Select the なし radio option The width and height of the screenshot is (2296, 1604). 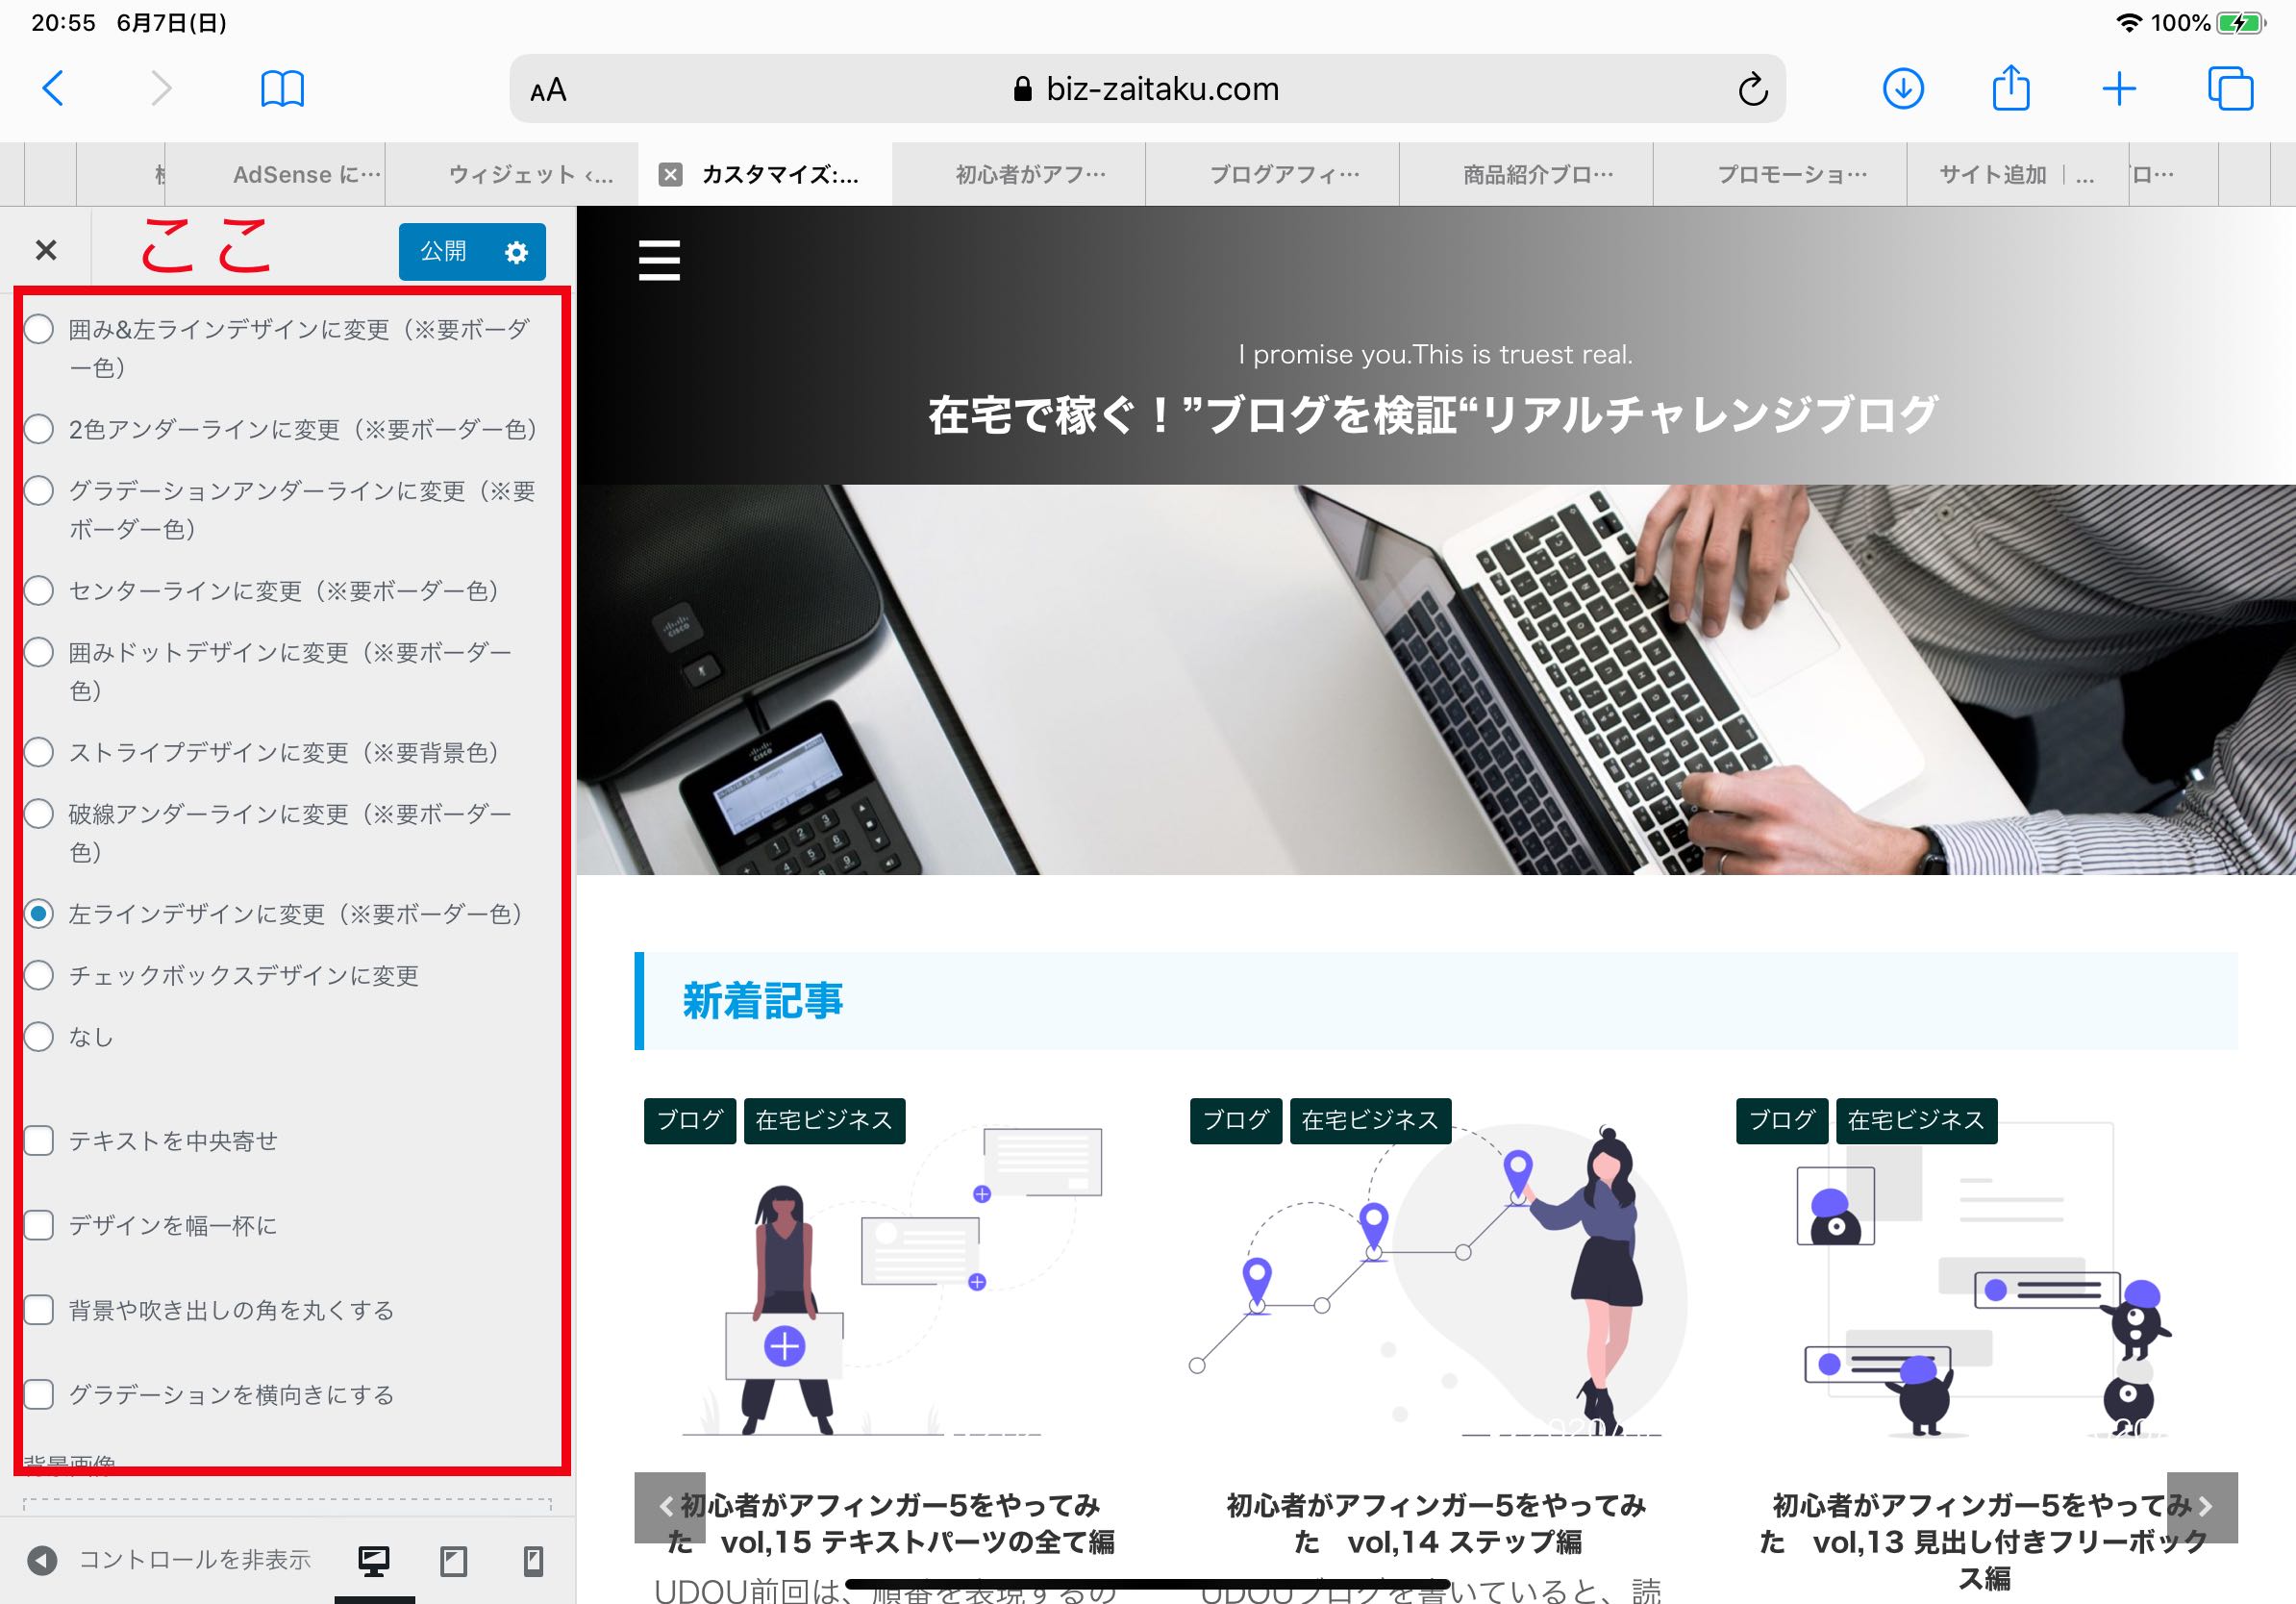[x=39, y=1037]
